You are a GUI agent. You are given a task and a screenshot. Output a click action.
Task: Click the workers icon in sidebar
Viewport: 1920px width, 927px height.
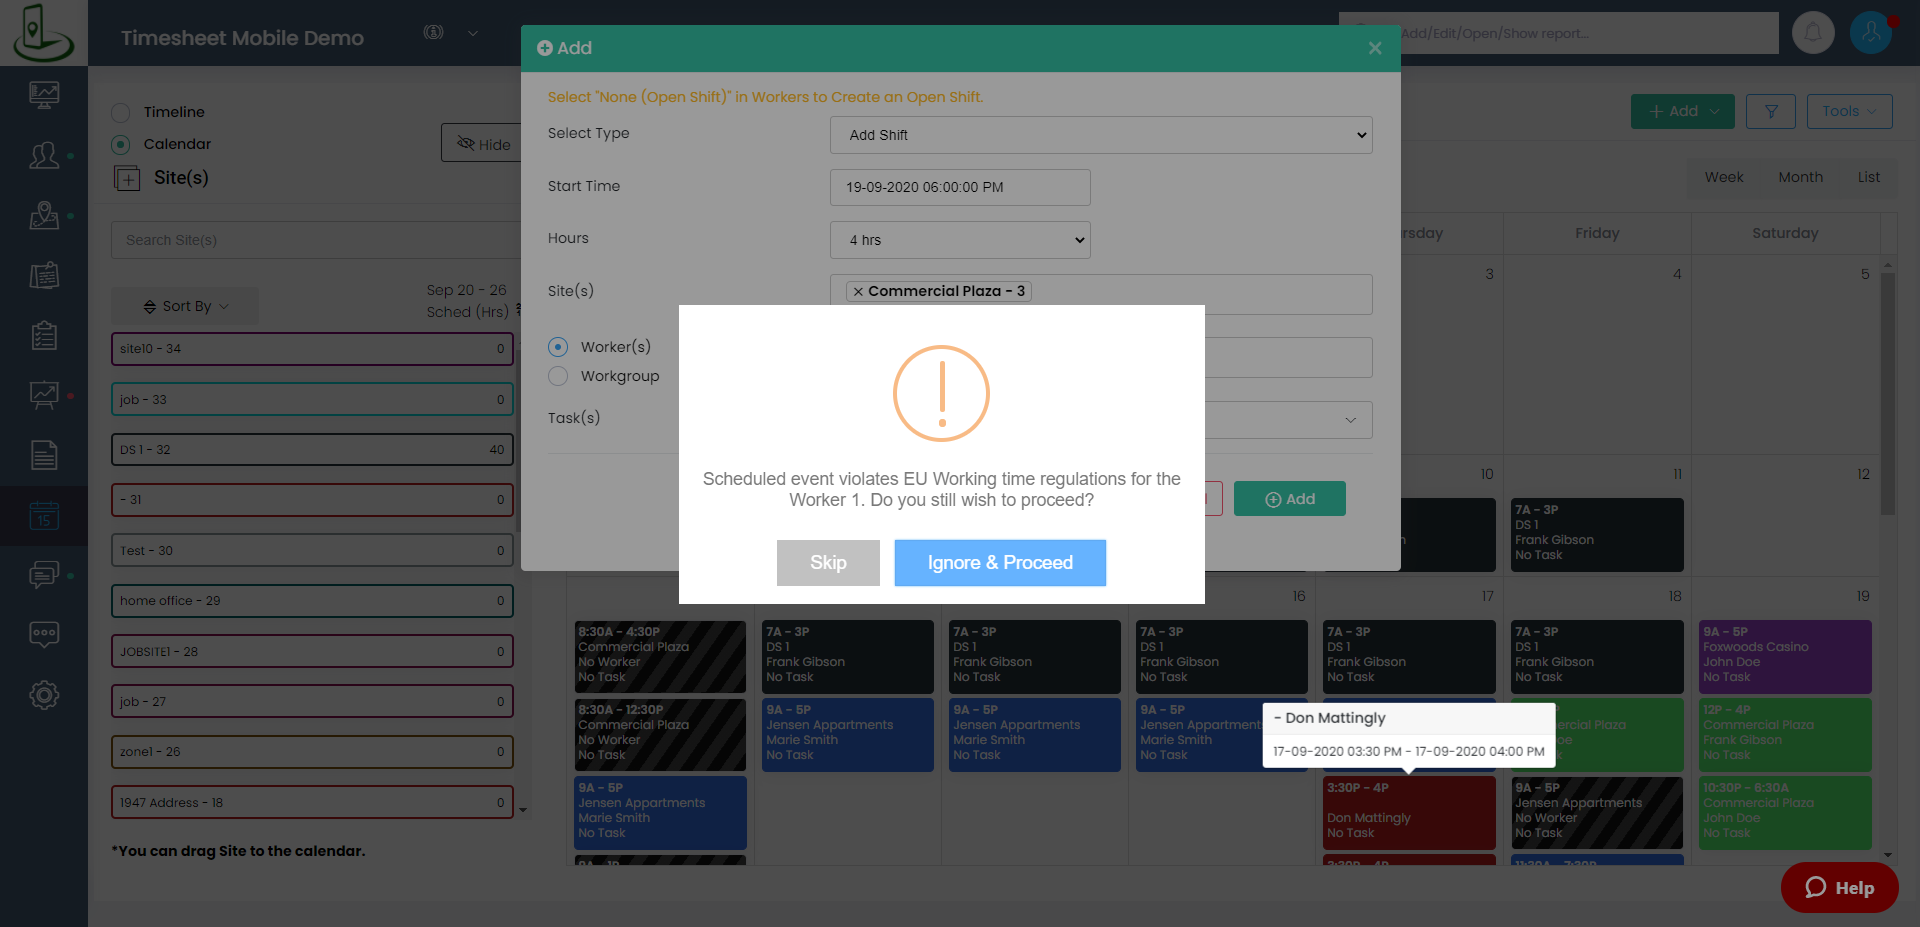44,155
